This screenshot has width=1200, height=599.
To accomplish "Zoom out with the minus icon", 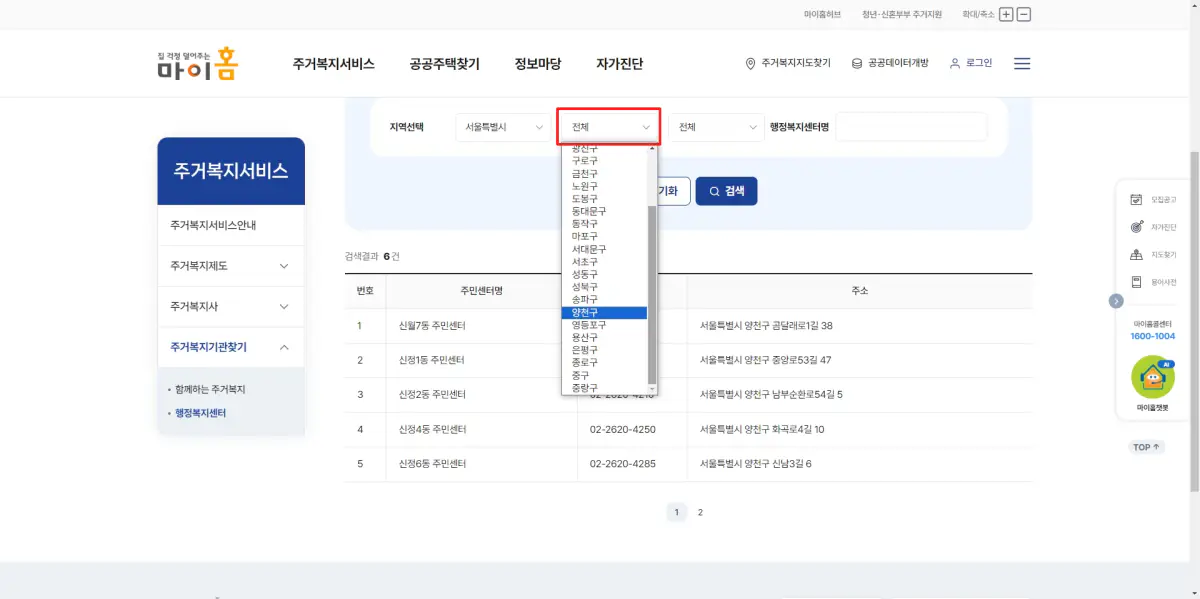I will click(1023, 15).
